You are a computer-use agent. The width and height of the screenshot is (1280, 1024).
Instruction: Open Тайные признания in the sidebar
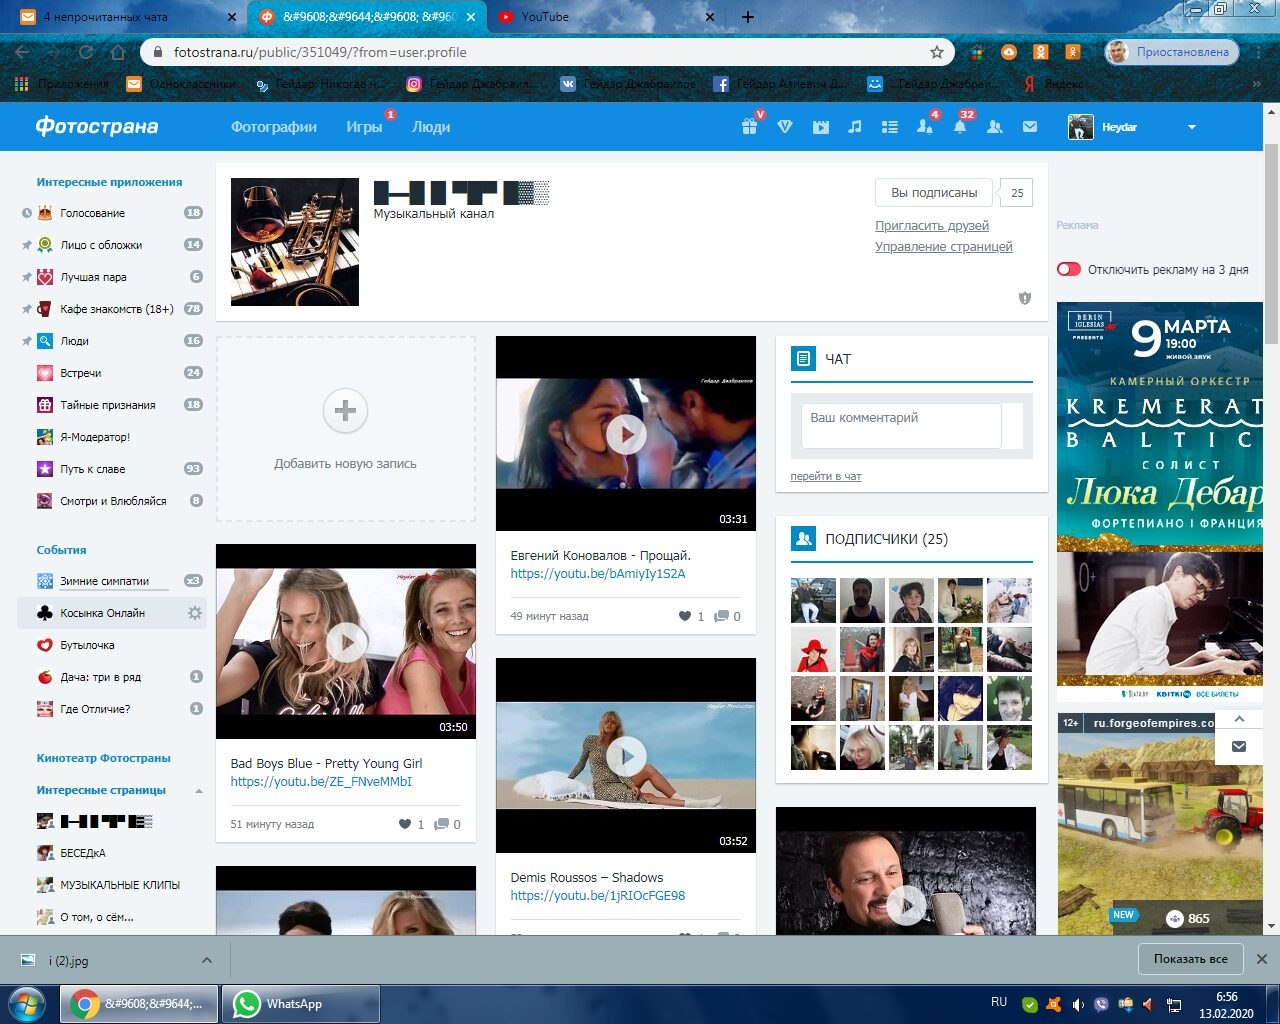click(107, 405)
